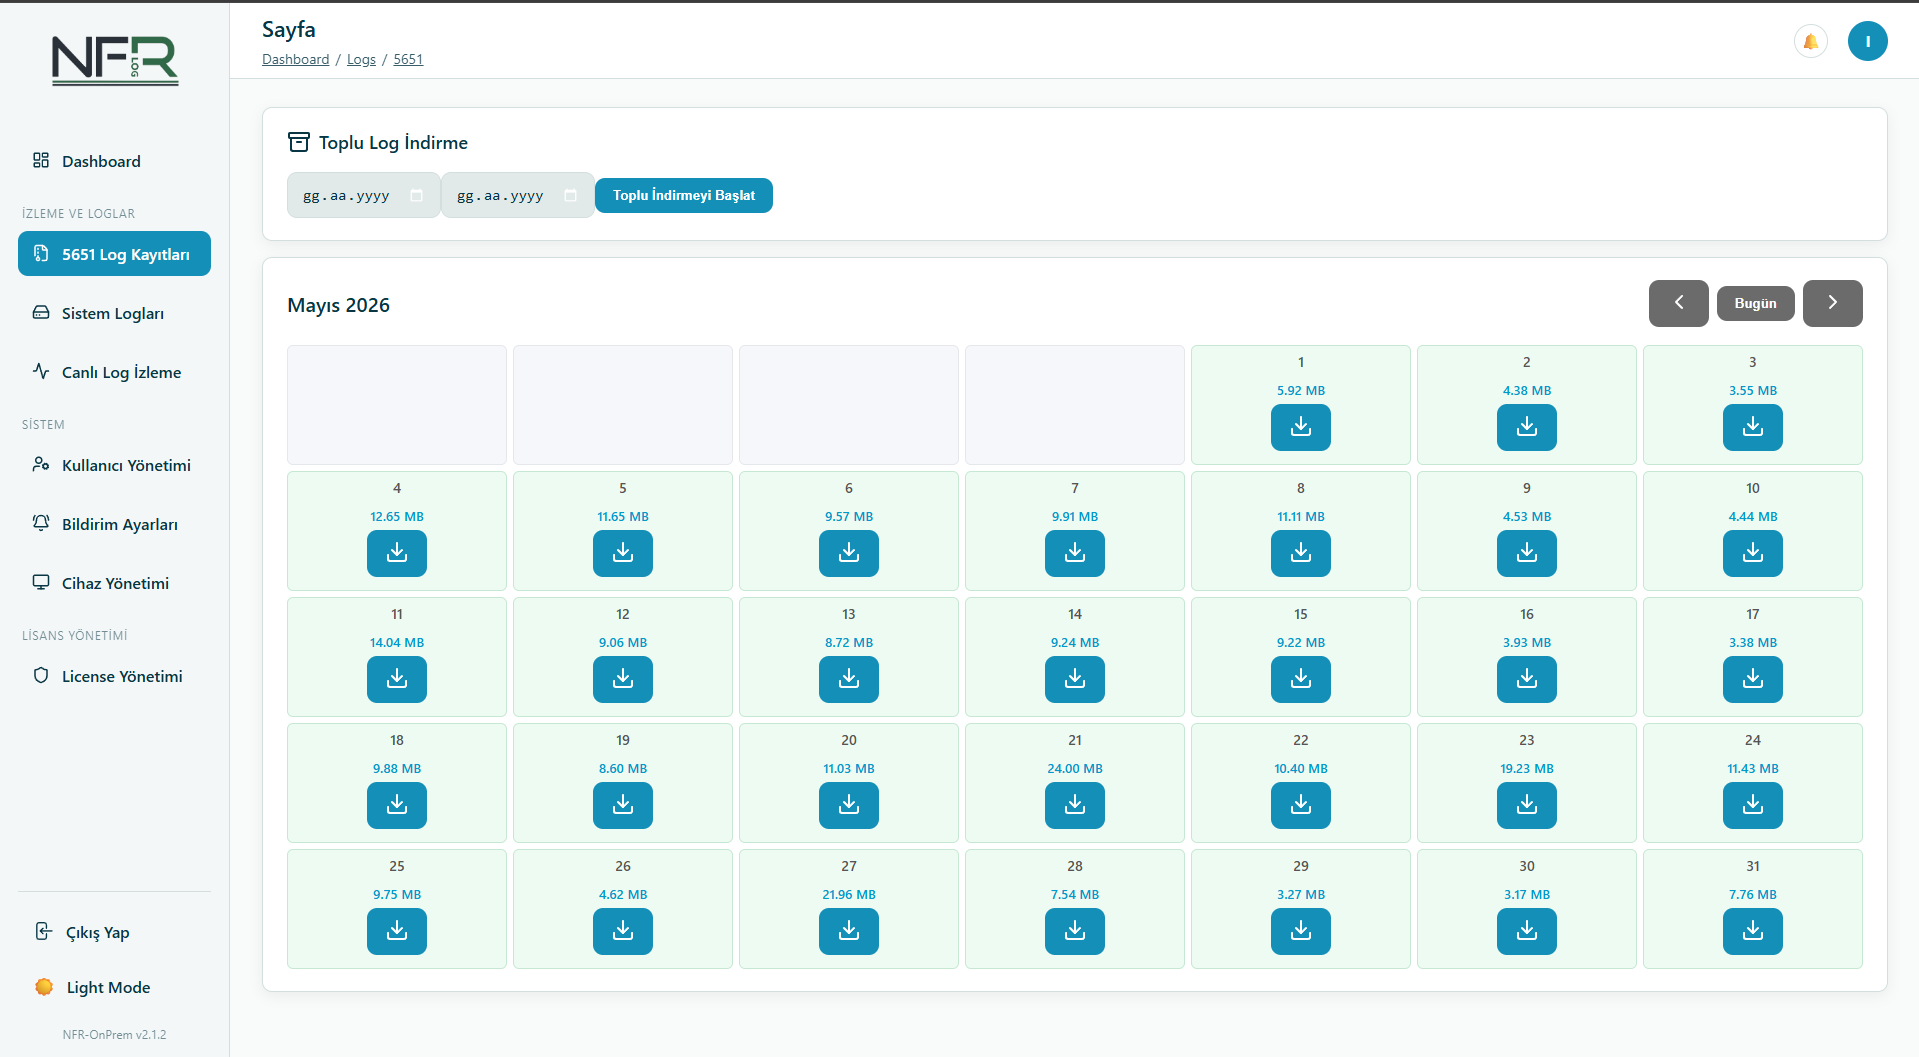Open Dashboard in sidebar
This screenshot has width=1919, height=1057.
click(x=114, y=161)
